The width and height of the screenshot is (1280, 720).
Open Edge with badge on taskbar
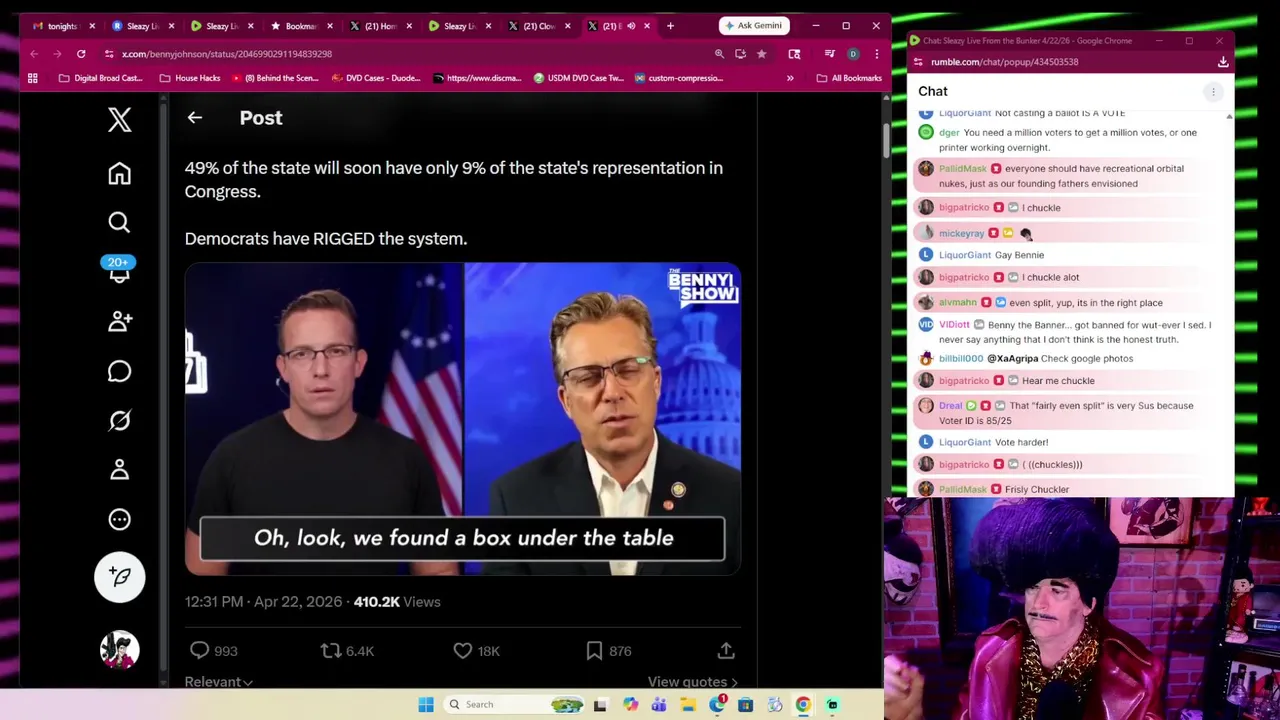[717, 705]
